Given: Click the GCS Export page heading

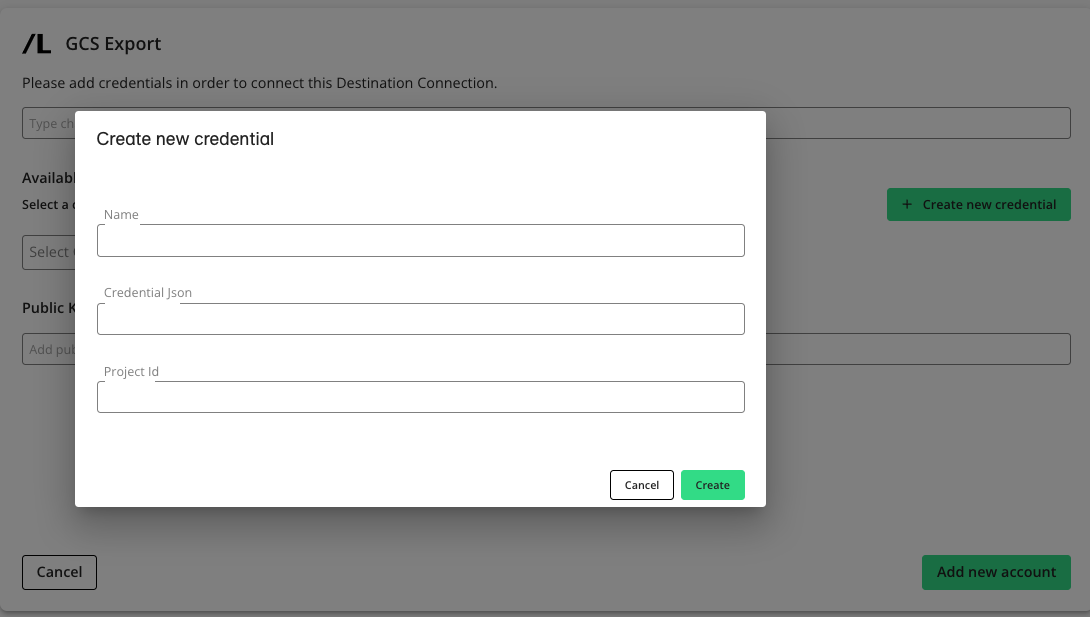Looking at the screenshot, I should click(113, 44).
